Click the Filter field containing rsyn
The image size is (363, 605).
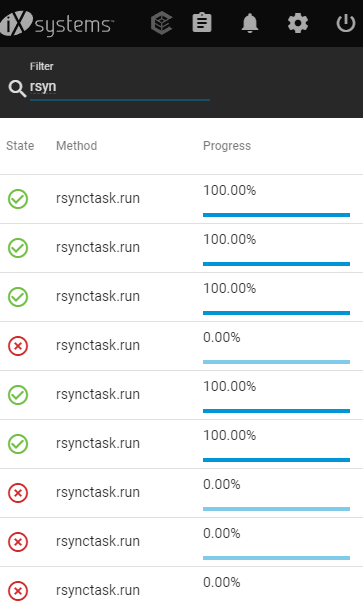(x=120, y=87)
